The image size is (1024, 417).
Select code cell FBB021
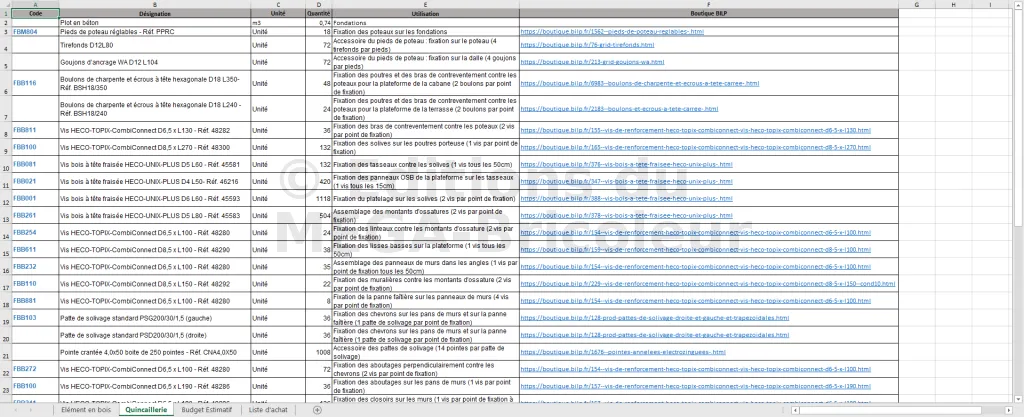[35, 181]
